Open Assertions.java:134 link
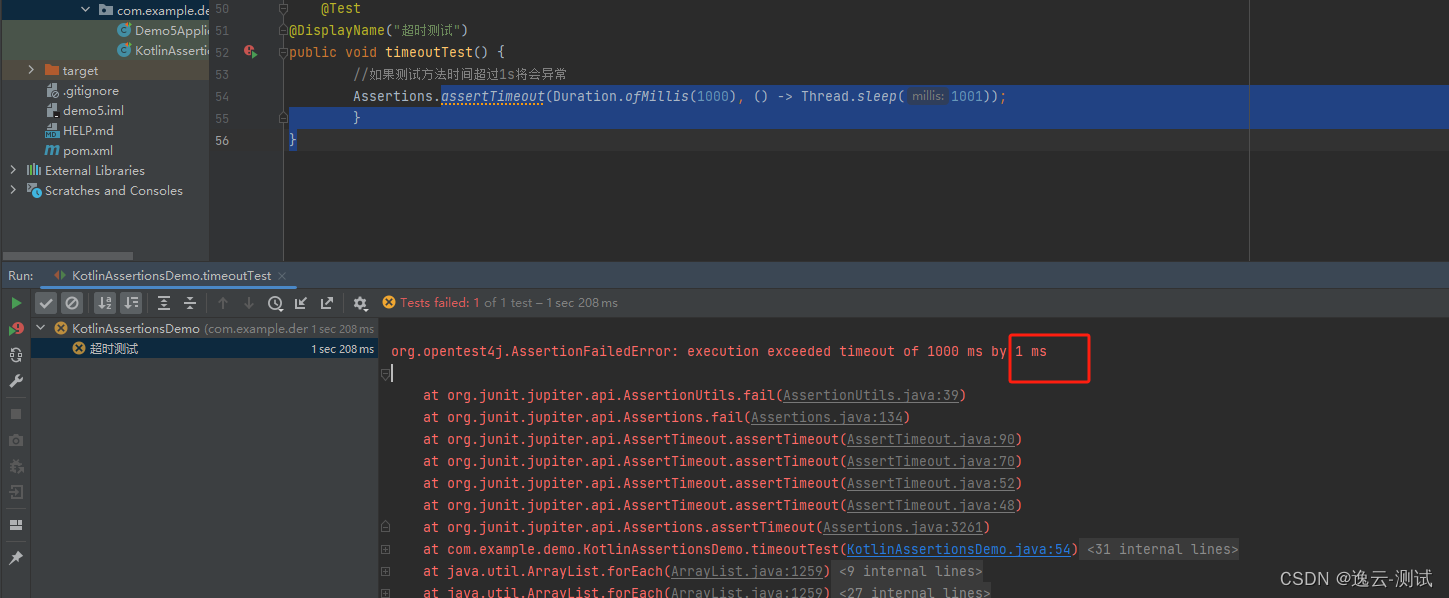 [827, 417]
